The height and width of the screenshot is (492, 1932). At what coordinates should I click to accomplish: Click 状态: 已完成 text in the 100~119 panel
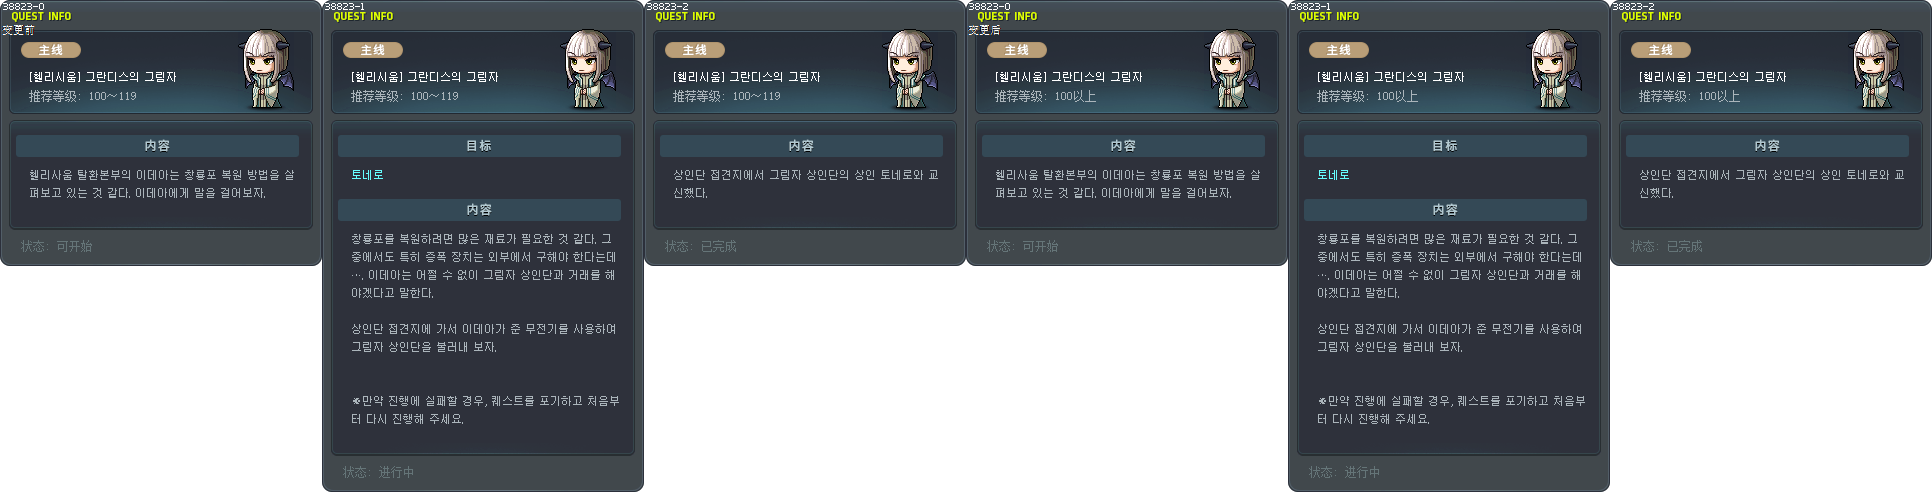click(701, 246)
